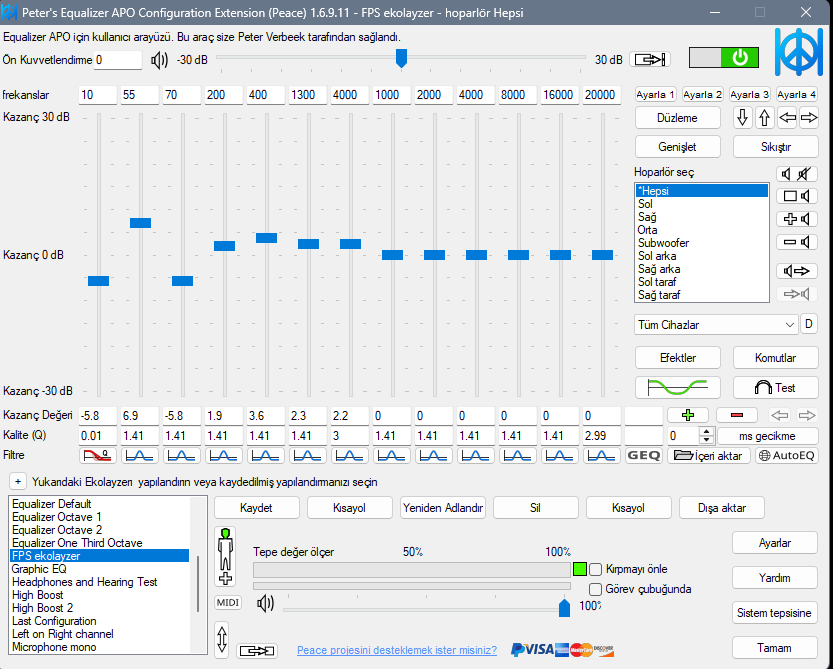Click the GEQ button
Screen dimensions: 833x669
coord(643,455)
